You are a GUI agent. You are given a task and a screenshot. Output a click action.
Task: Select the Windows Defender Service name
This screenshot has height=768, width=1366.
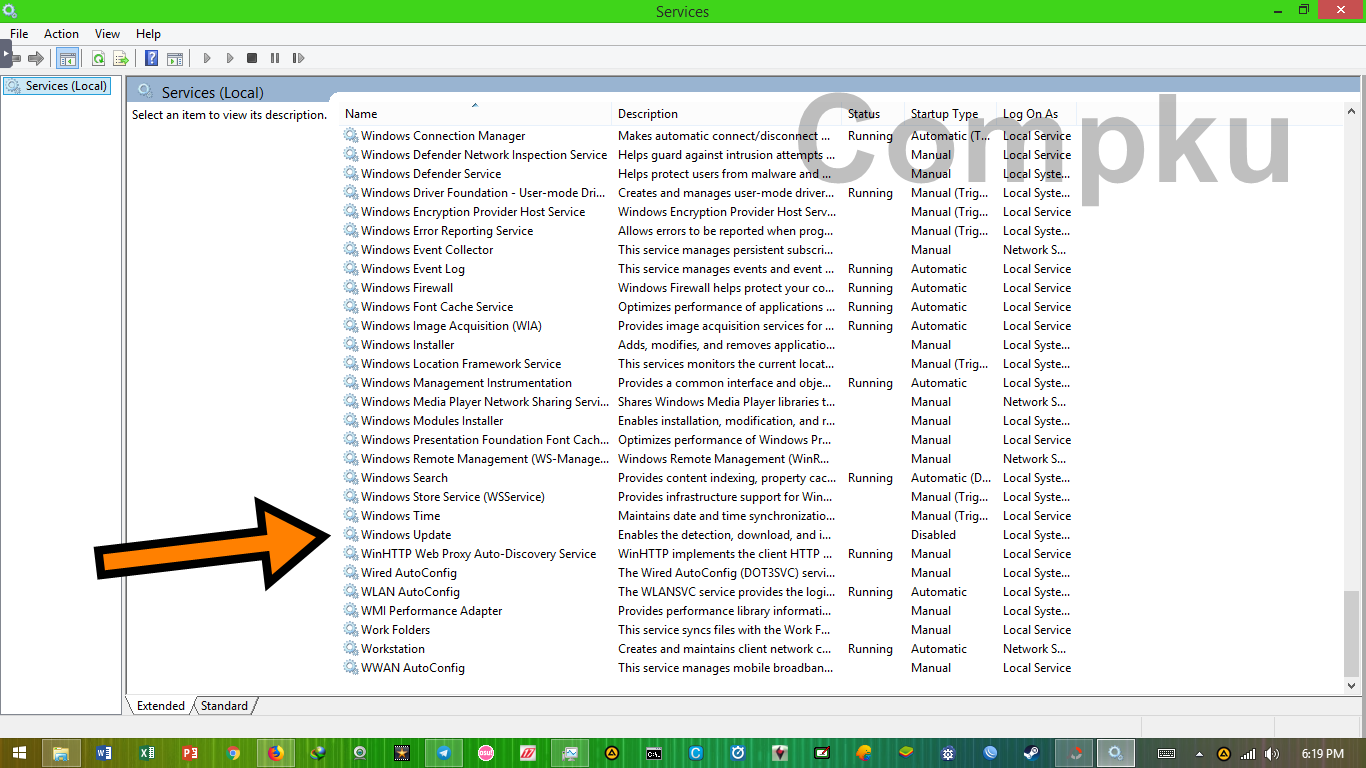click(431, 174)
